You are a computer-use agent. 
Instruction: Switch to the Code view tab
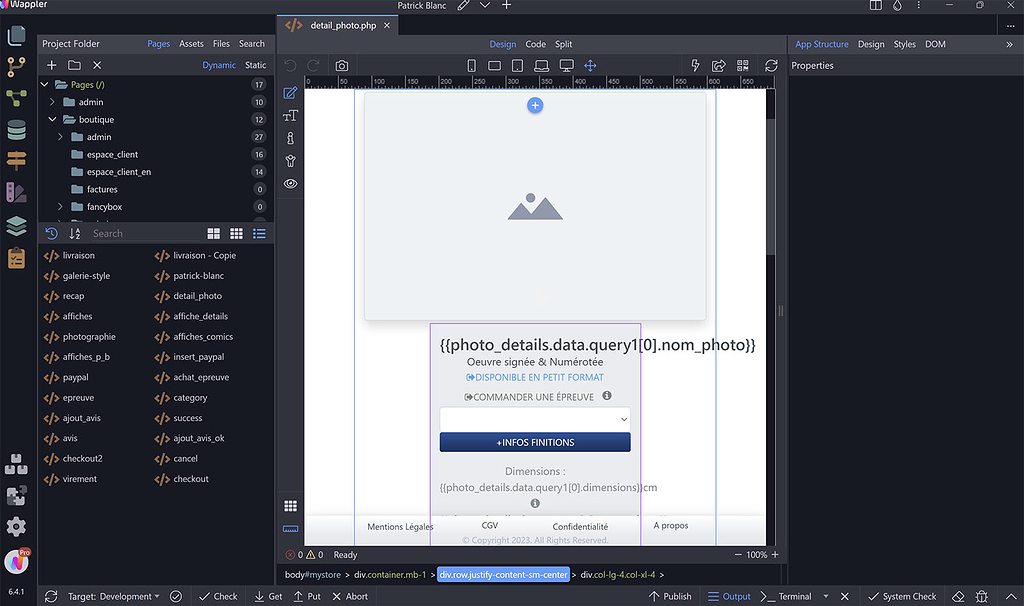click(536, 44)
